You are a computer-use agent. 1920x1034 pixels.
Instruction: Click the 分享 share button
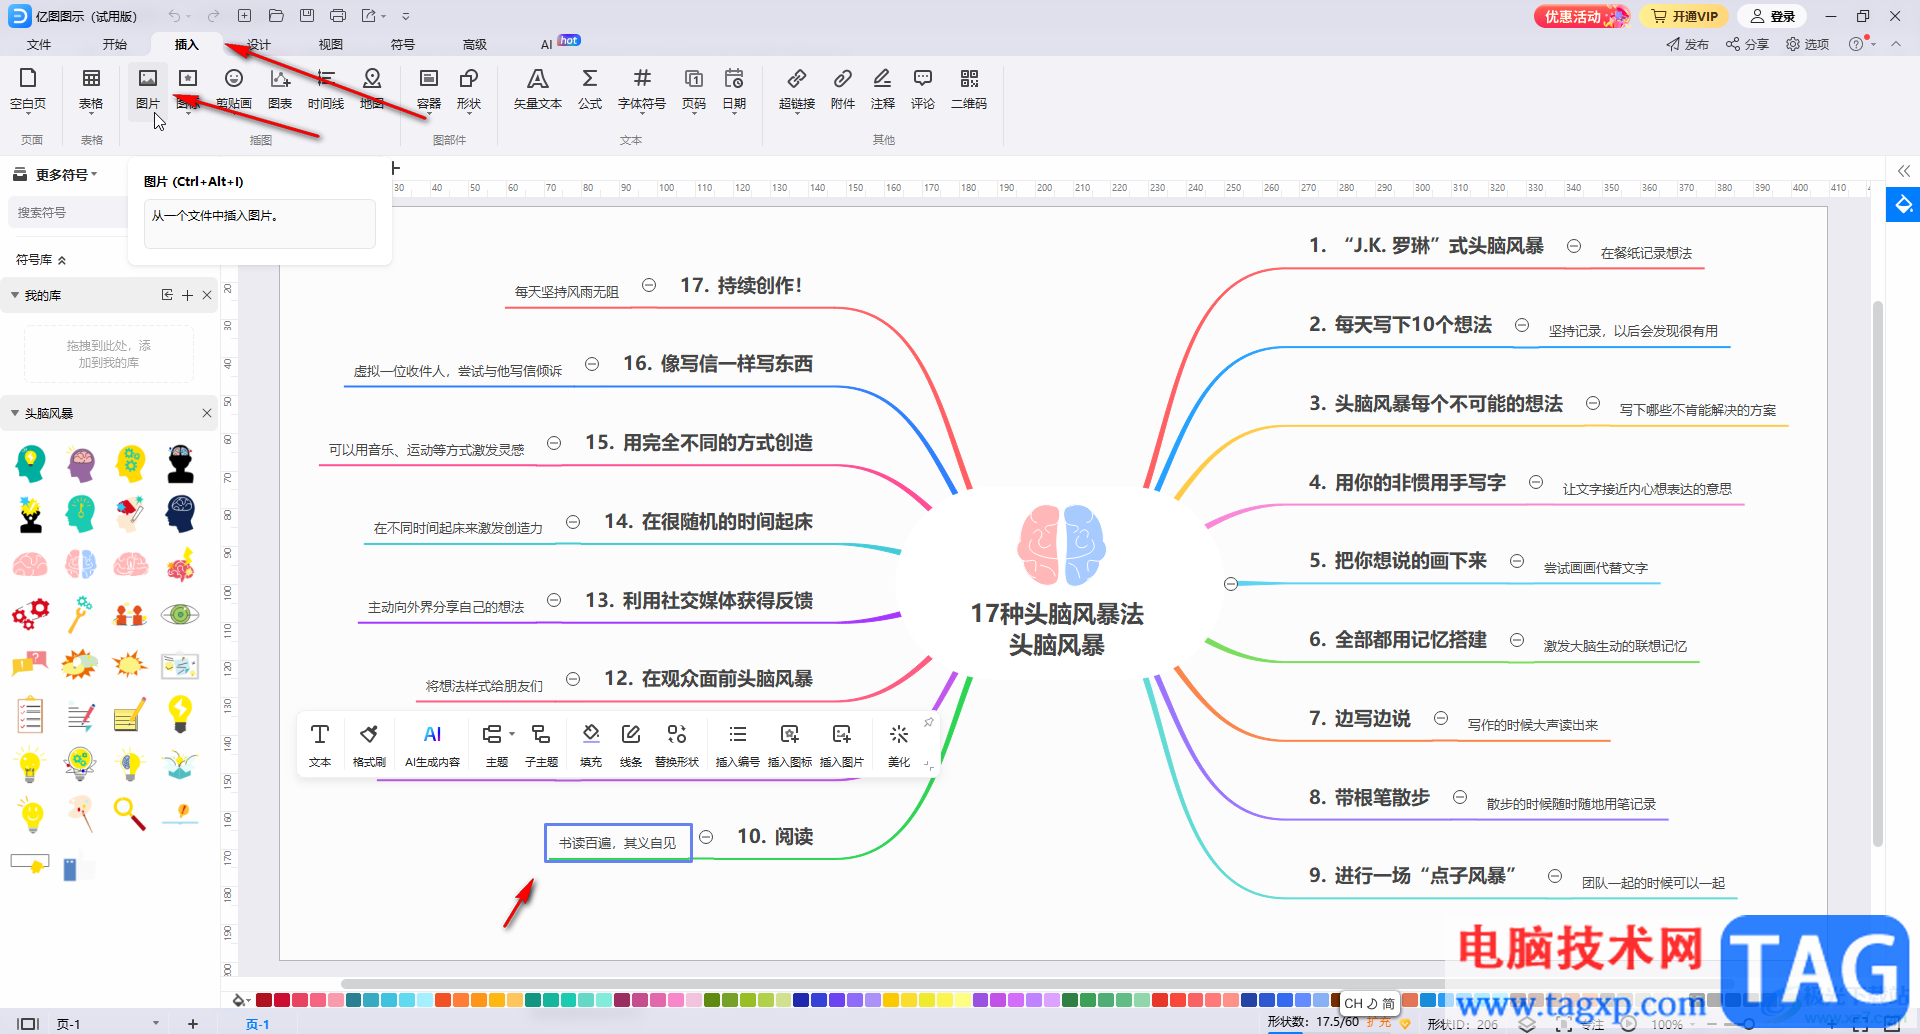point(1747,44)
